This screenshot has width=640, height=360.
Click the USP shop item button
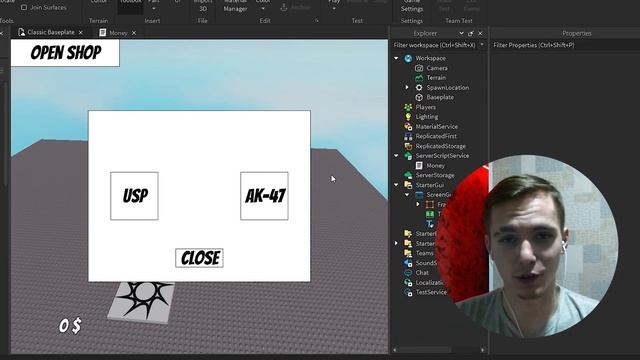(134, 196)
